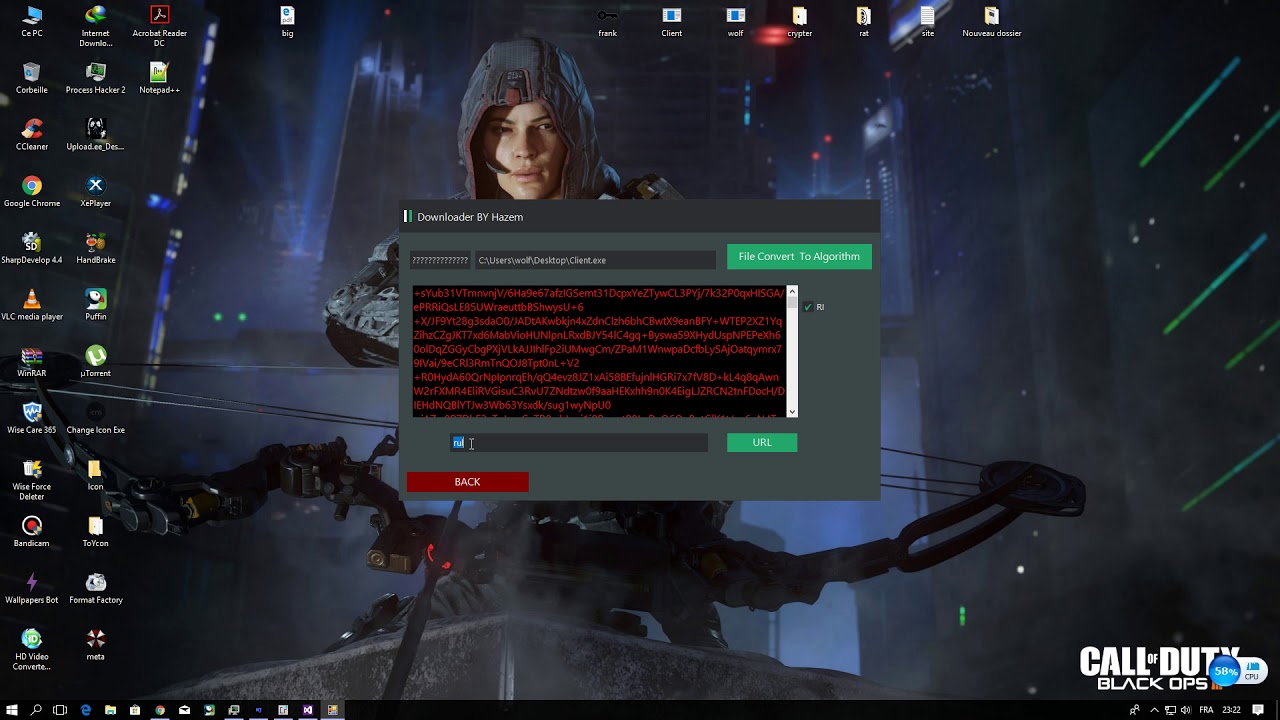Image resolution: width=1280 pixels, height=720 pixels.
Task: Open Chrome from the taskbar
Action: tap(160, 710)
